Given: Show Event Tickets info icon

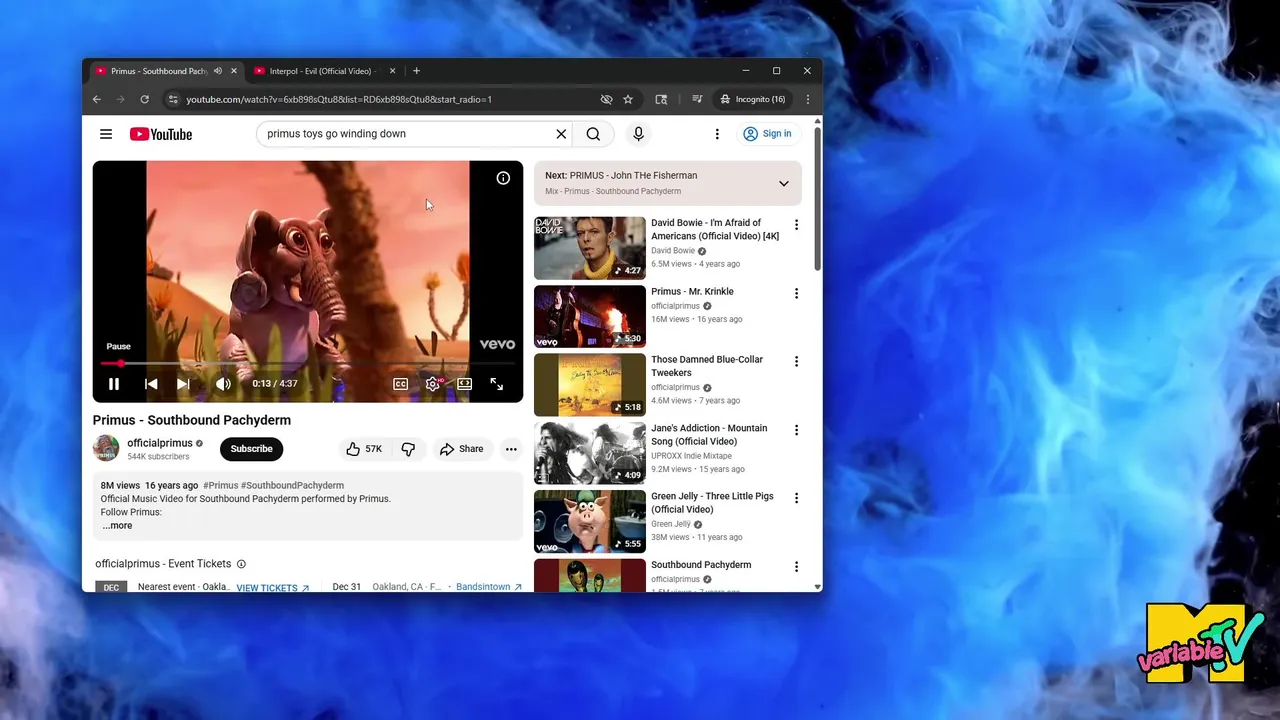Looking at the screenshot, I should tap(241, 564).
